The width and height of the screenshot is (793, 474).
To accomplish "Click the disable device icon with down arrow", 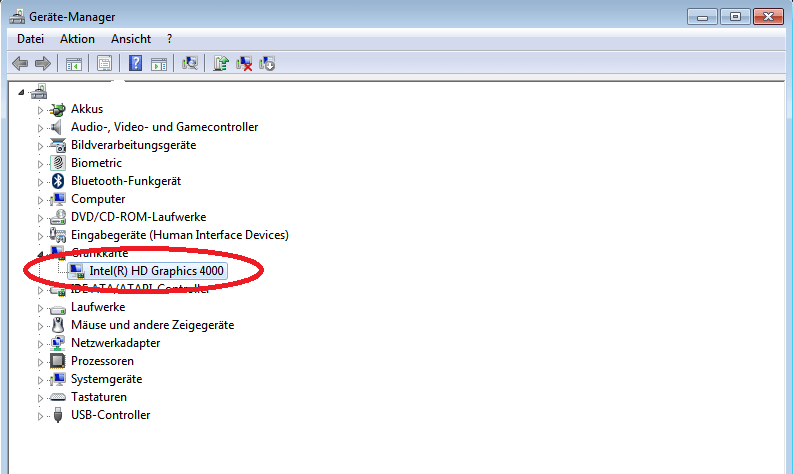I will point(267,64).
